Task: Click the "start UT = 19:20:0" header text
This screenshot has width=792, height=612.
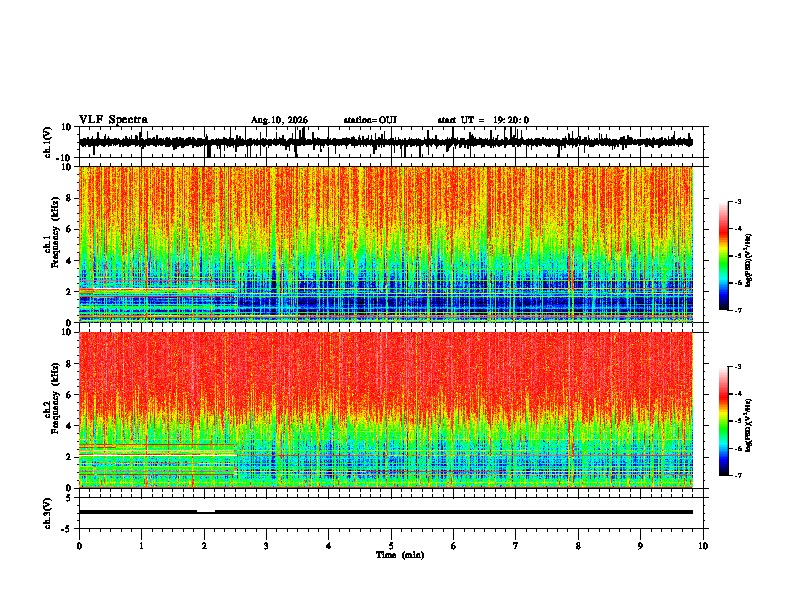Action: pos(483,120)
